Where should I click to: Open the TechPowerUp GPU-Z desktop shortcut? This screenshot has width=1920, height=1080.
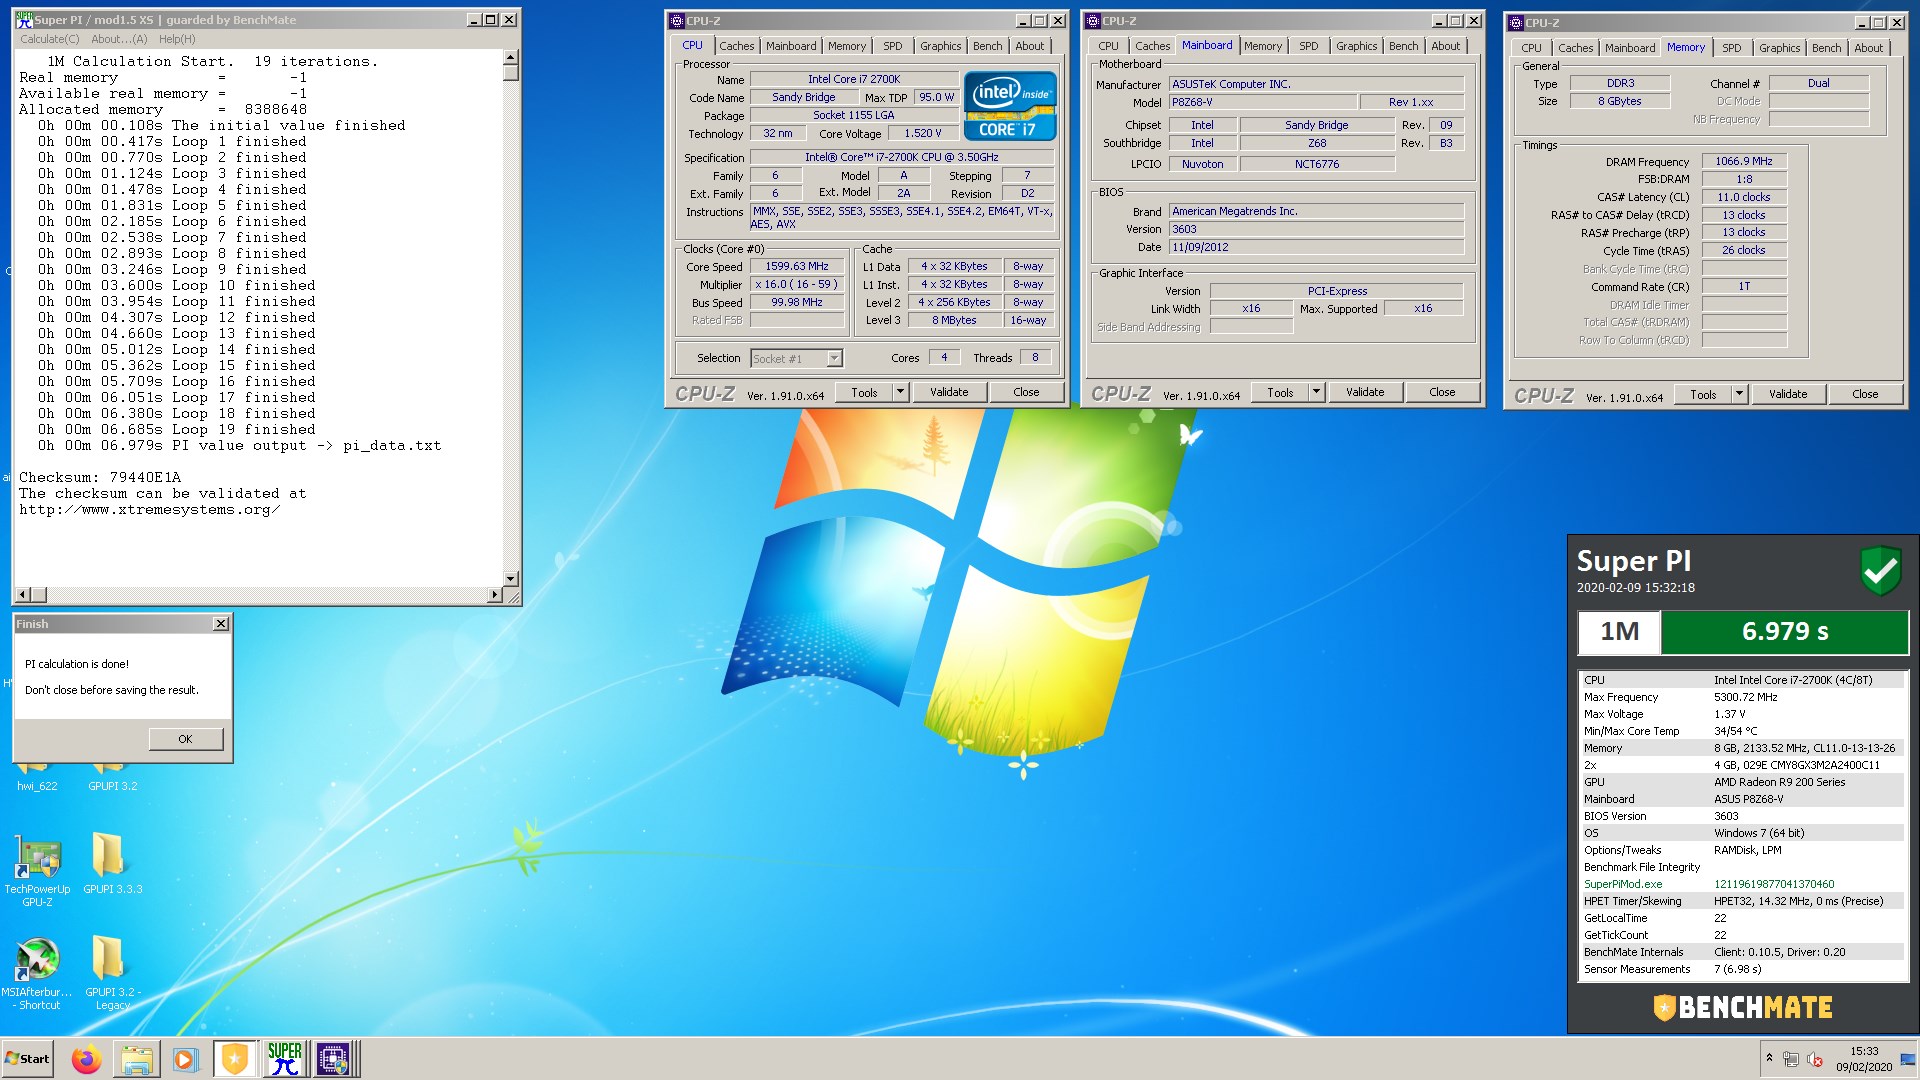(37, 869)
